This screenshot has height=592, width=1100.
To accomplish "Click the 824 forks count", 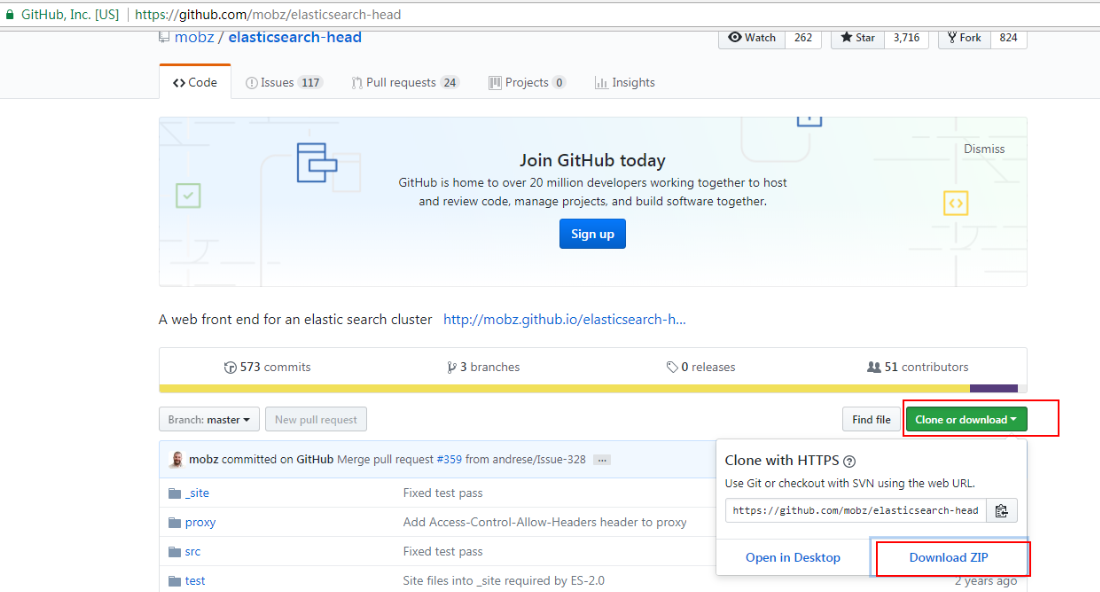I will [x=1008, y=38].
